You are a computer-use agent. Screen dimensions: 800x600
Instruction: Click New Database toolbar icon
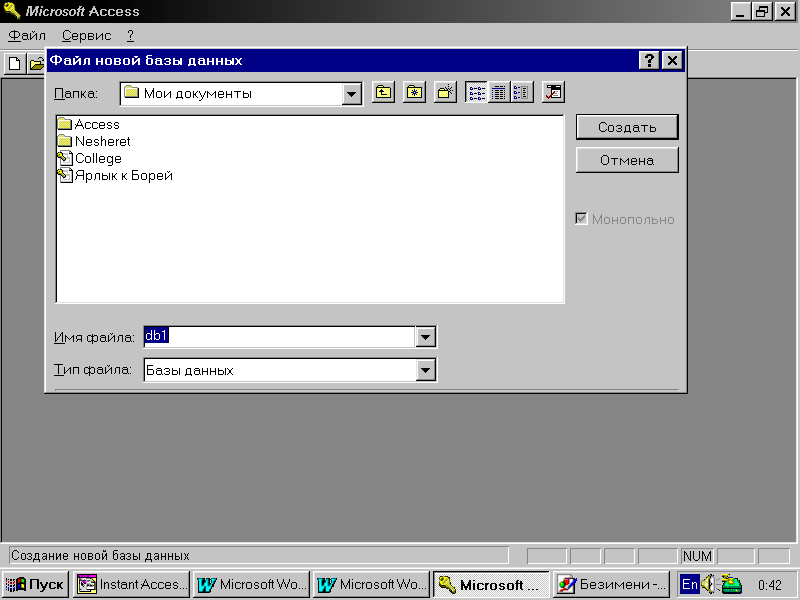tap(15, 64)
